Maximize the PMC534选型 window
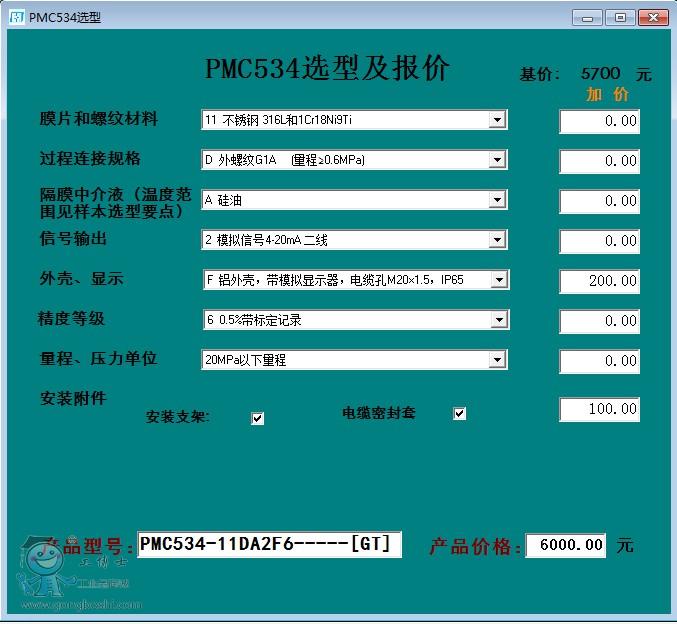The width and height of the screenshot is (677, 624). [620, 17]
